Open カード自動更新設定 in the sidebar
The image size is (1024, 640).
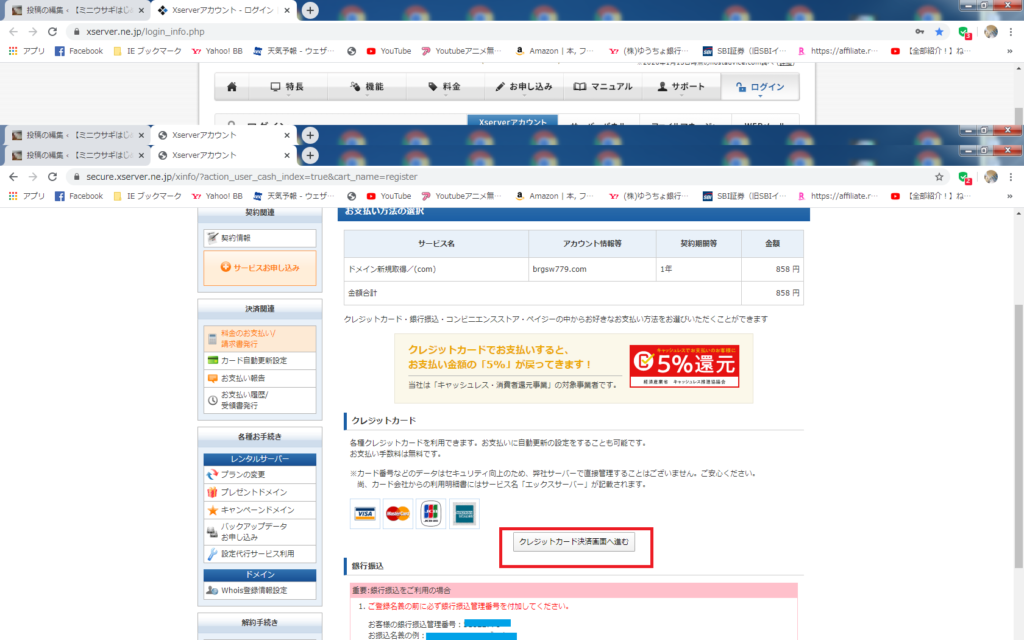tap(259, 360)
